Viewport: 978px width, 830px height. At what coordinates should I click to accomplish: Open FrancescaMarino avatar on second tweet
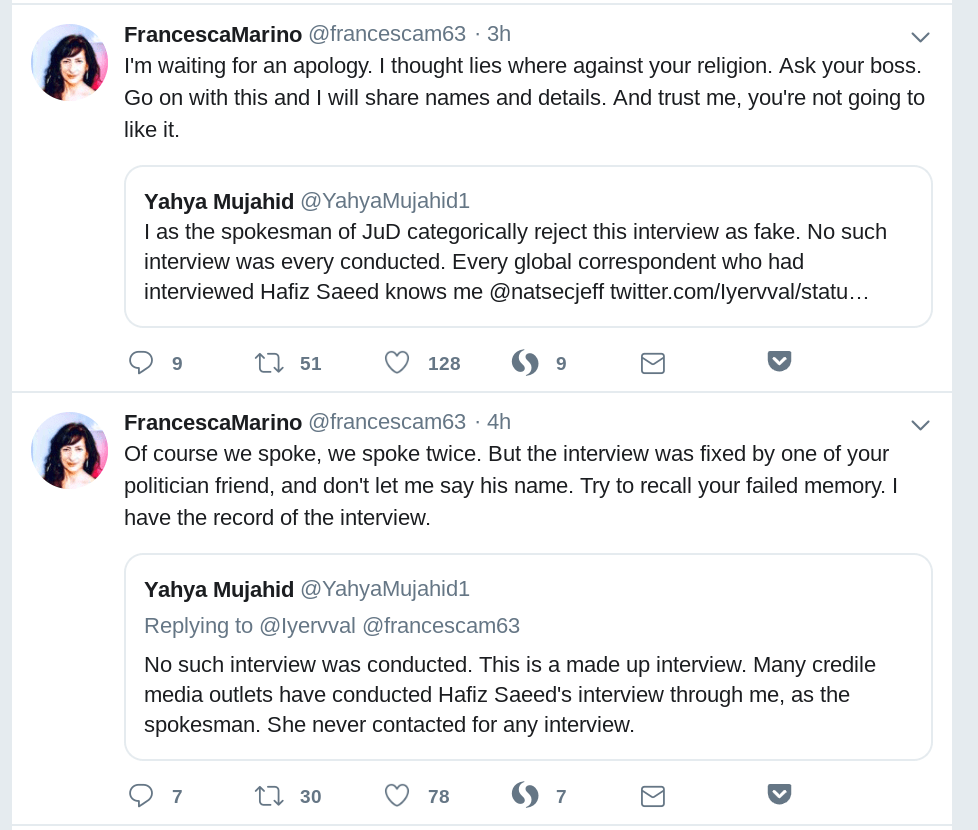click(x=70, y=450)
